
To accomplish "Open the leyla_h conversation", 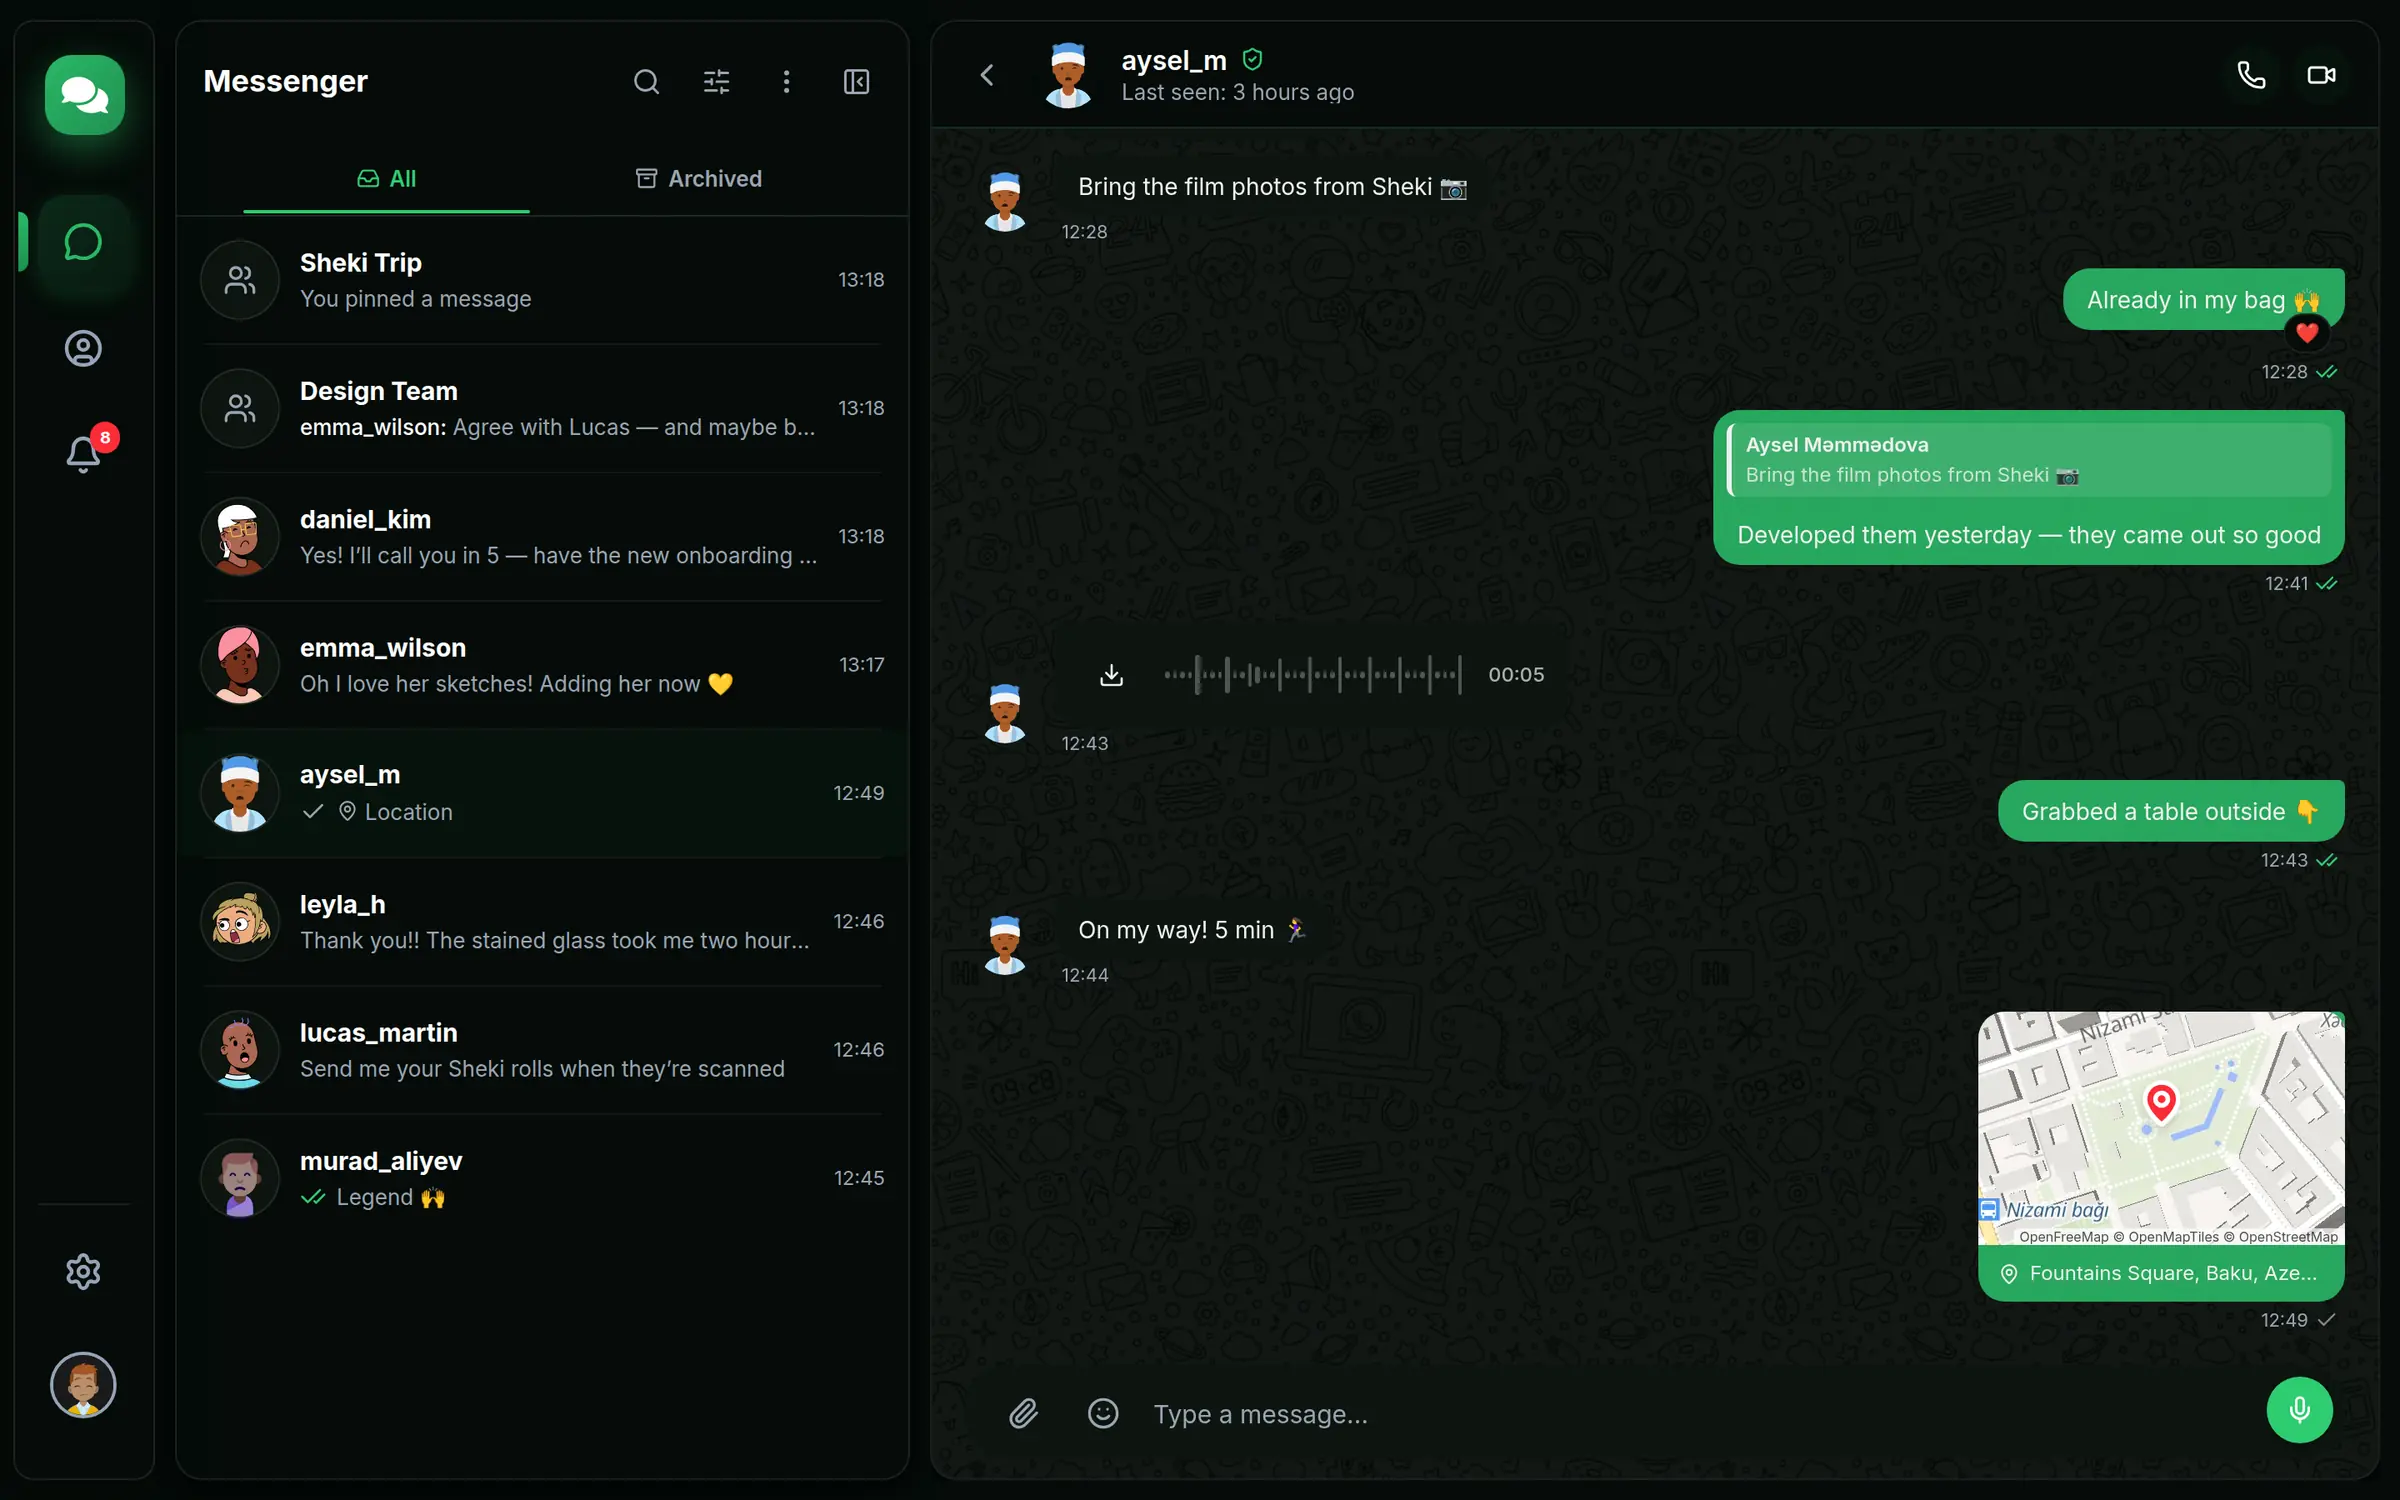I will [542, 921].
